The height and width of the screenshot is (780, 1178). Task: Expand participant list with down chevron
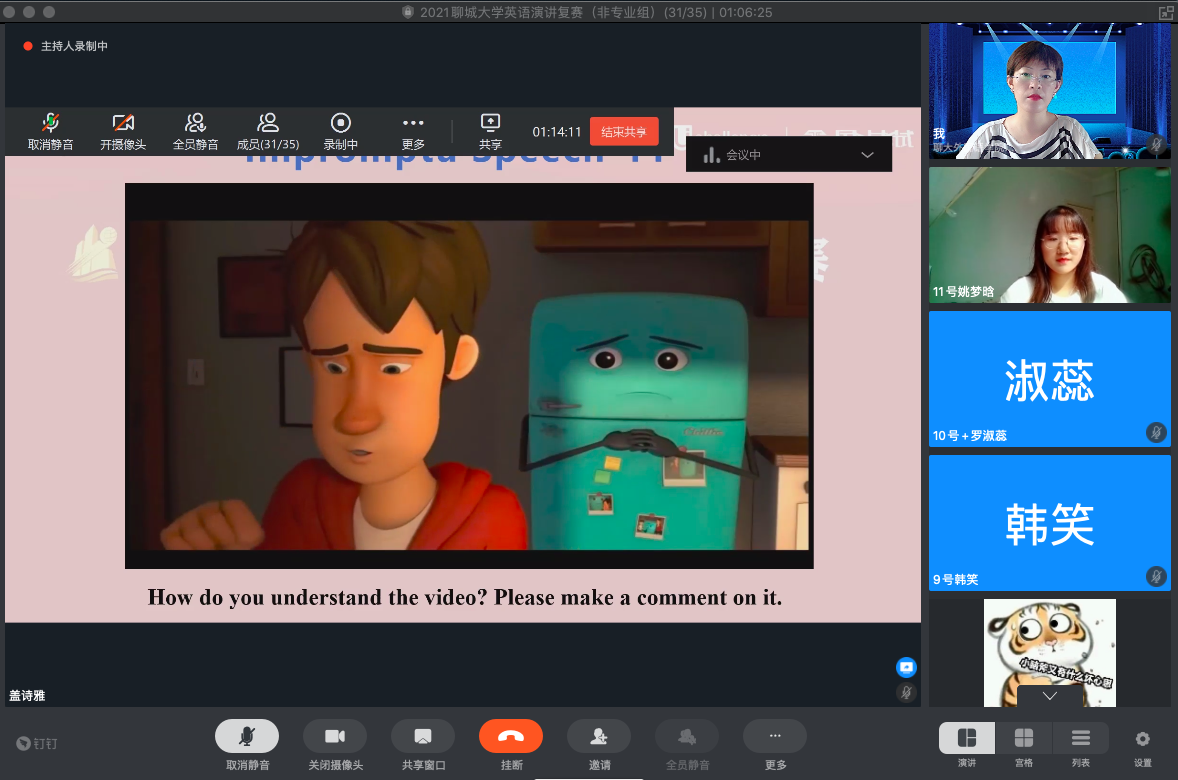click(1049, 695)
